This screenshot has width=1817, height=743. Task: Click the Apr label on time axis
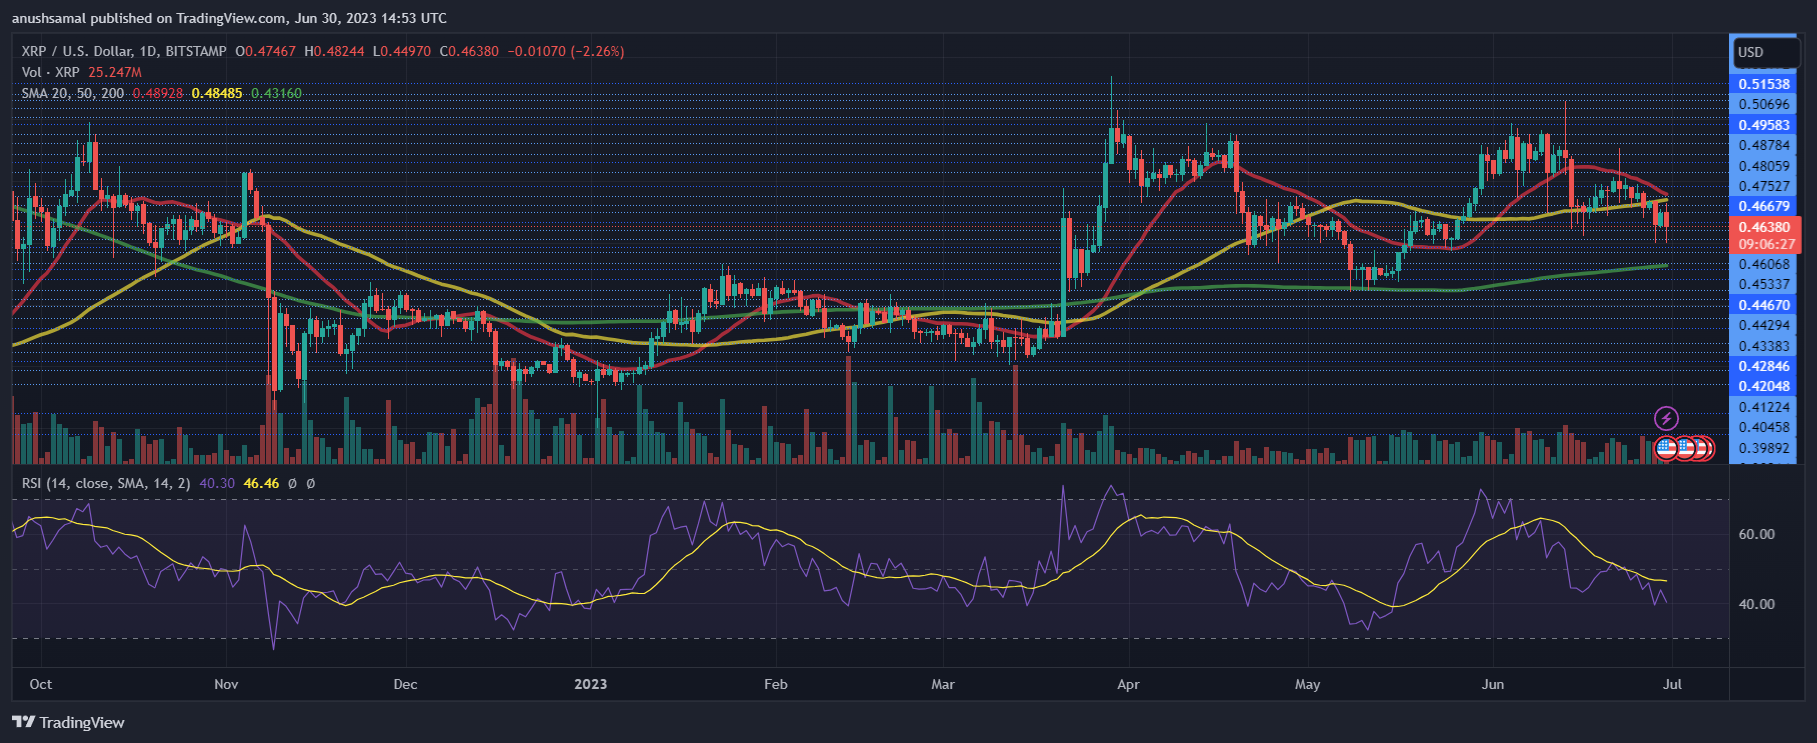click(1128, 684)
